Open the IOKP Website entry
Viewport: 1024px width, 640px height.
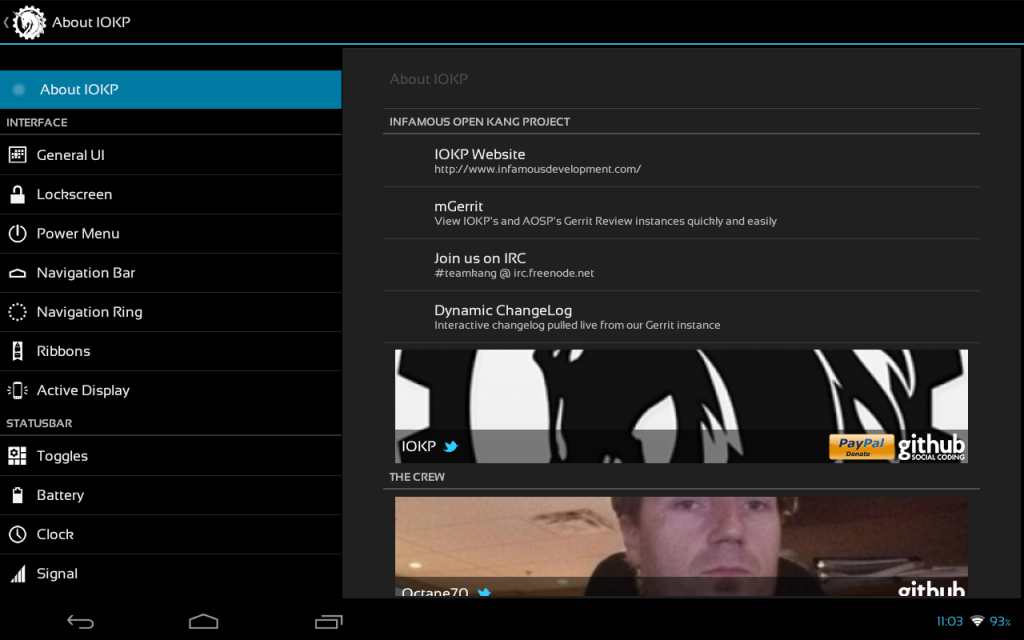click(681, 161)
